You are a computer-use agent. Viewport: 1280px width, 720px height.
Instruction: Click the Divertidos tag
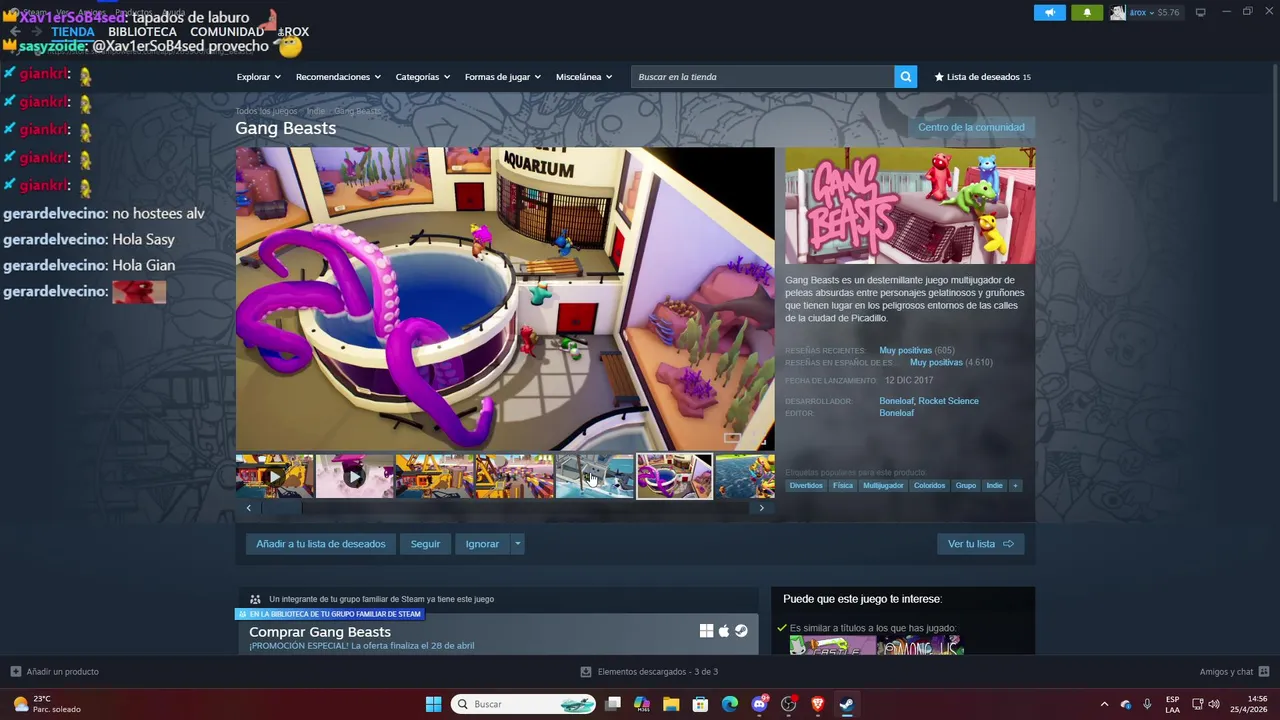pos(806,485)
